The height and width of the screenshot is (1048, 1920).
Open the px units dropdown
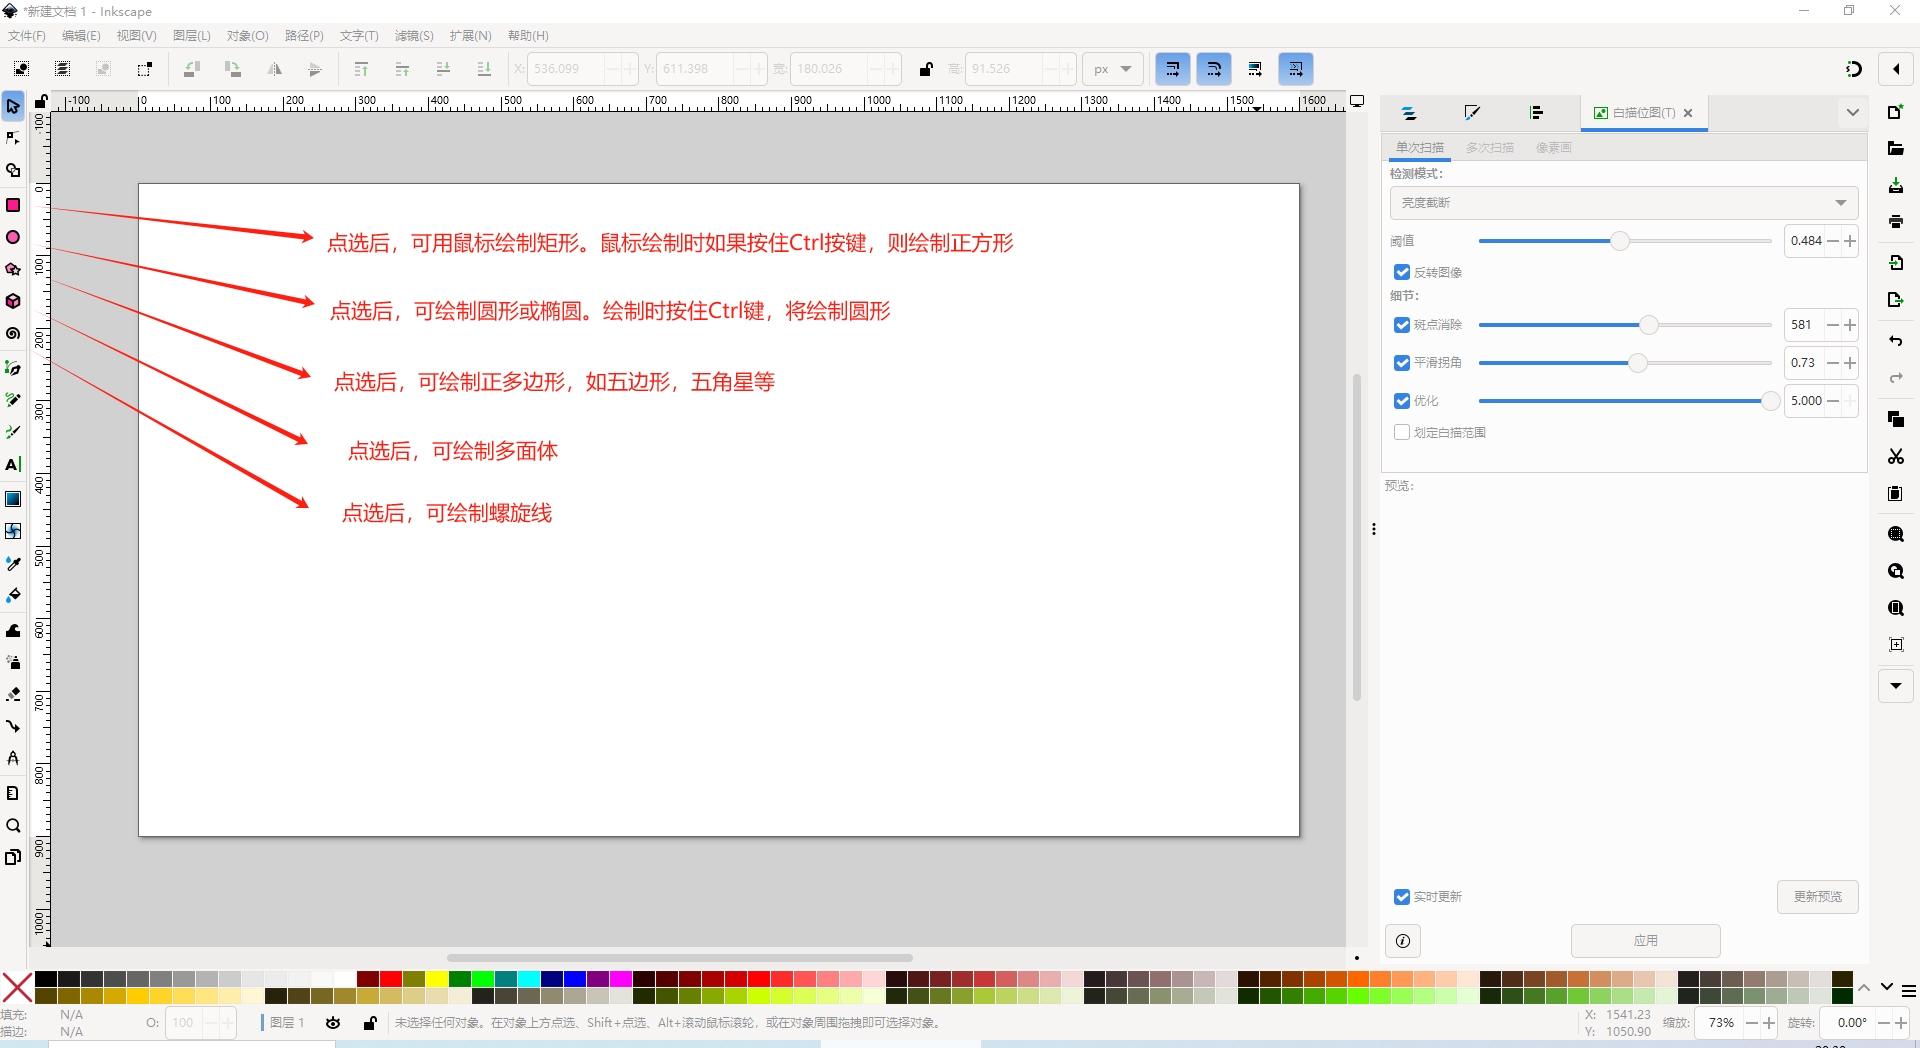point(1112,69)
